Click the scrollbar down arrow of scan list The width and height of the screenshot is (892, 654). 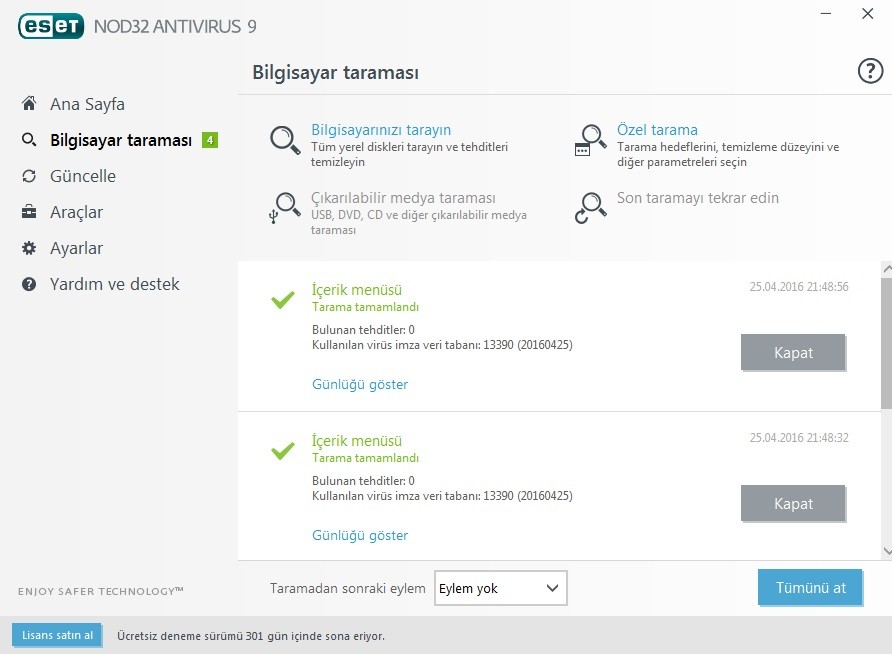tap(887, 551)
